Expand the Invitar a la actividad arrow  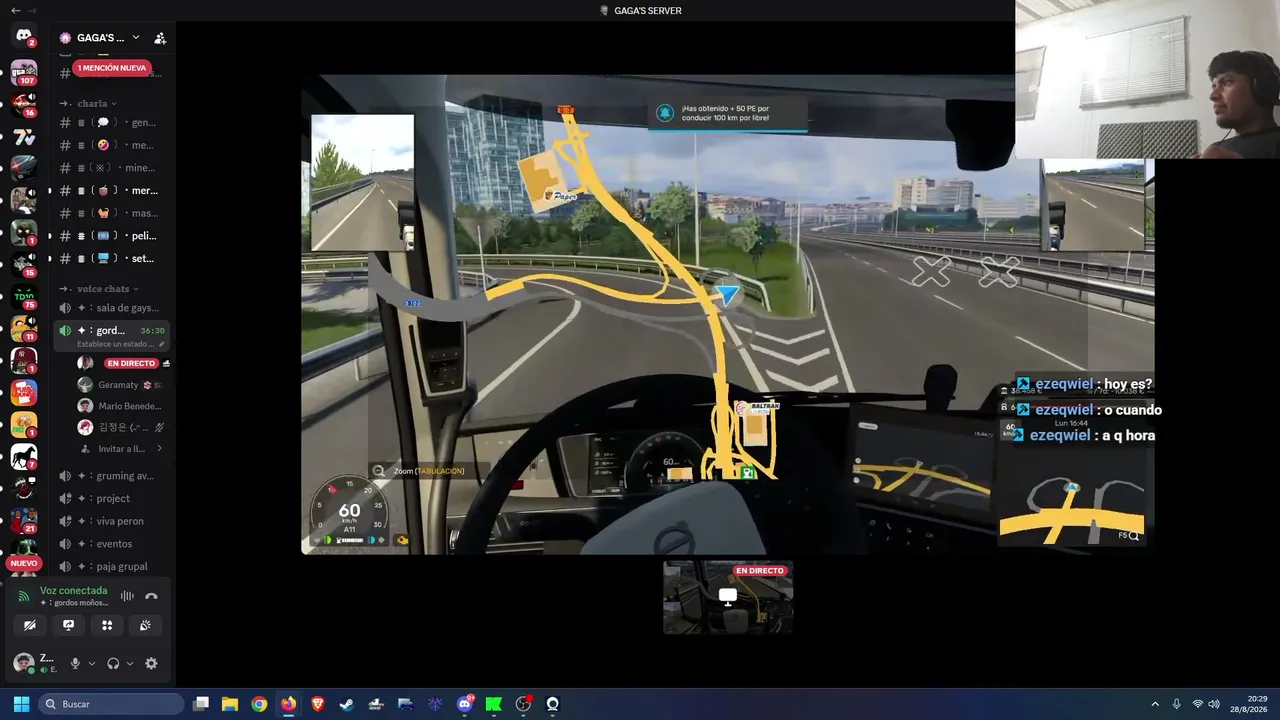pyautogui.click(x=159, y=449)
